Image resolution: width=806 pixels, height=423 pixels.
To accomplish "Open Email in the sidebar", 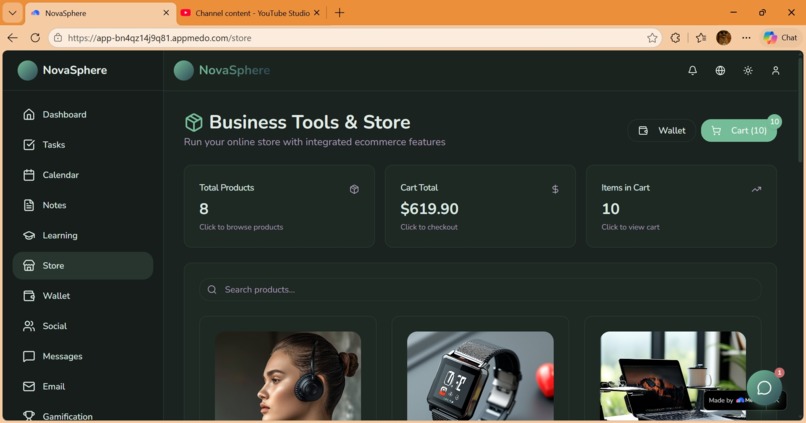I will click(83, 387).
